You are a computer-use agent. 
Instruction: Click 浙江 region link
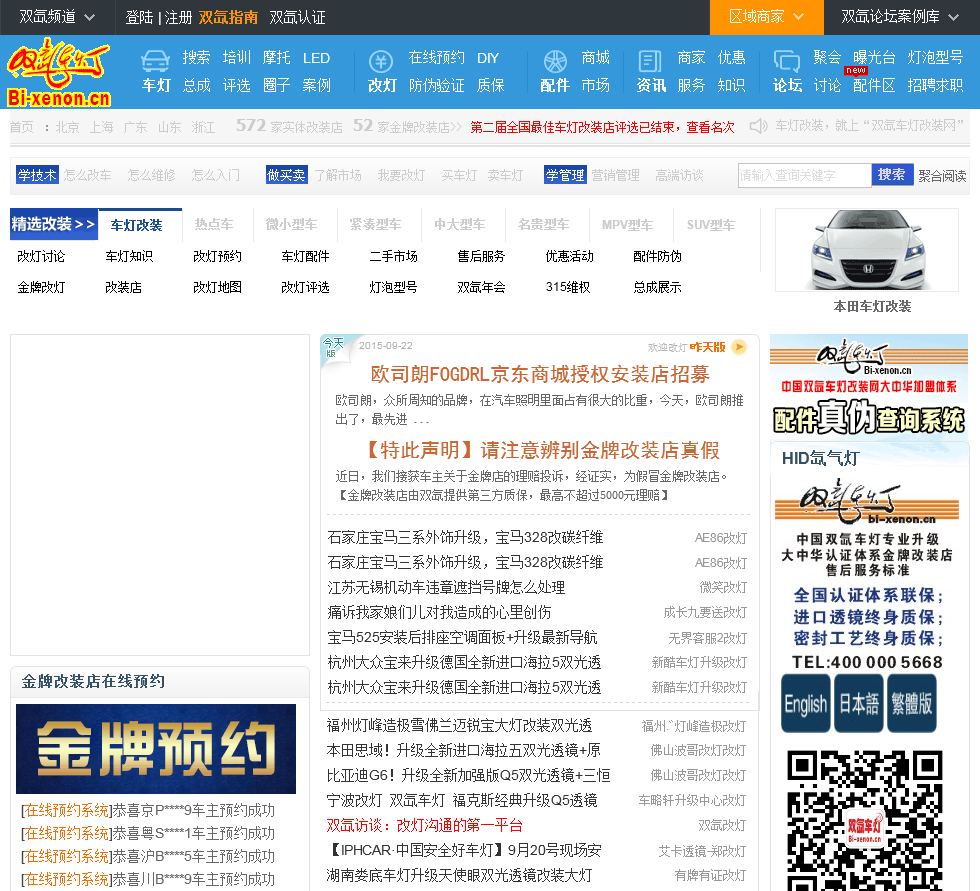point(203,127)
